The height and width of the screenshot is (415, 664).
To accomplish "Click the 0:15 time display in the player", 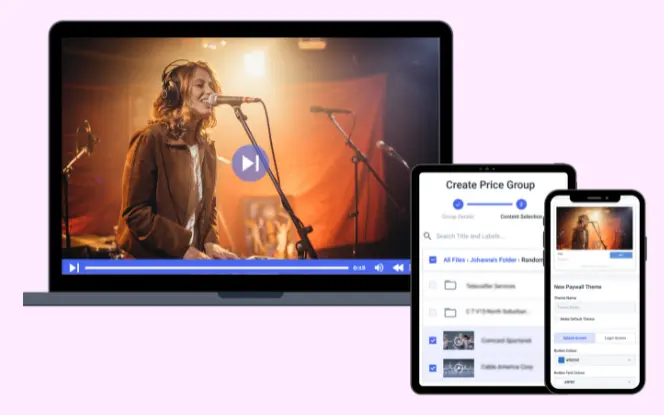I will point(359,268).
